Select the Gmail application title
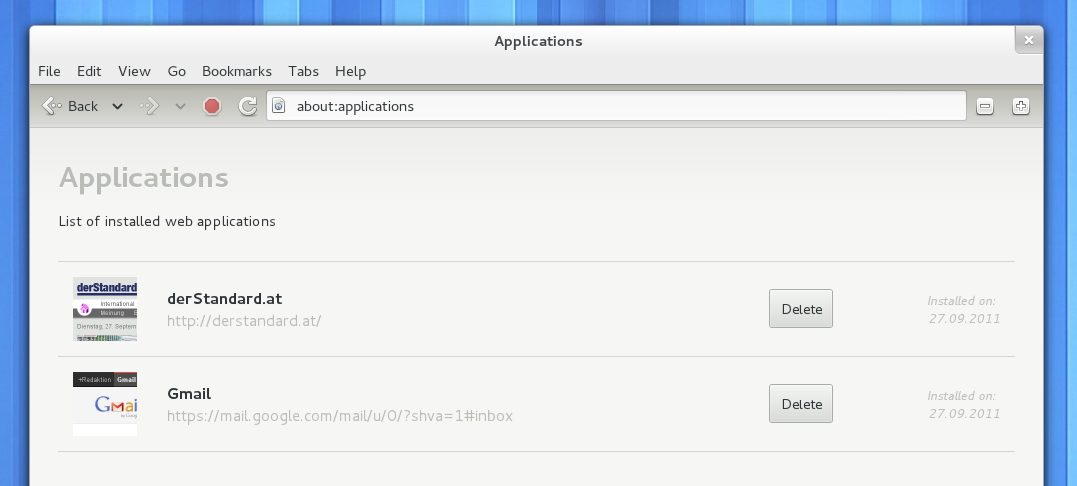 pos(189,393)
